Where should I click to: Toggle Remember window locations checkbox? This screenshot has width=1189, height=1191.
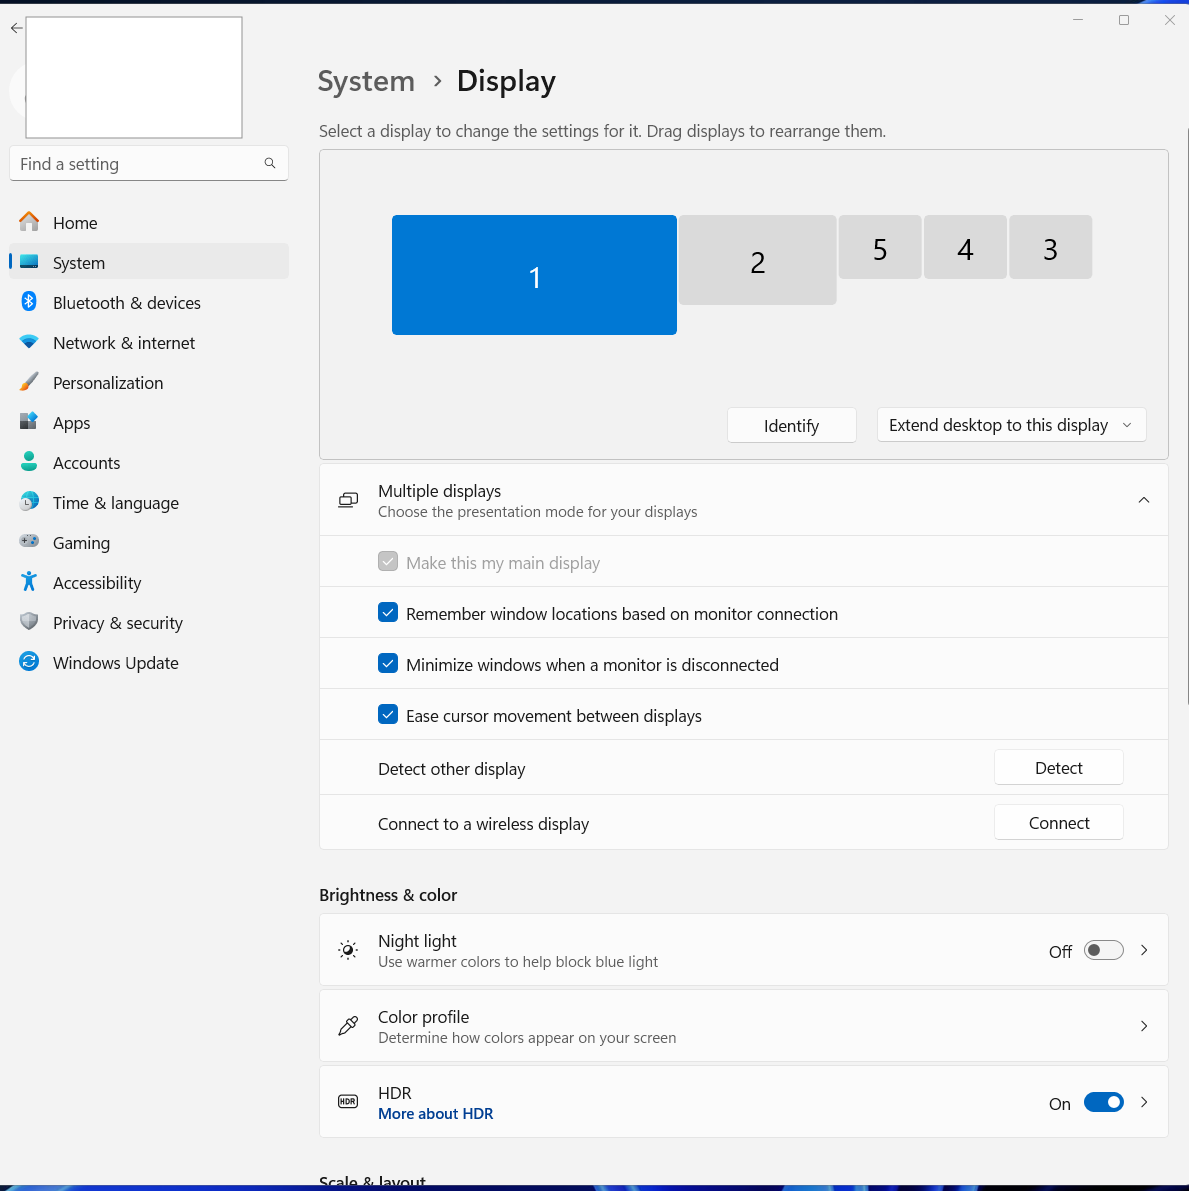(387, 613)
